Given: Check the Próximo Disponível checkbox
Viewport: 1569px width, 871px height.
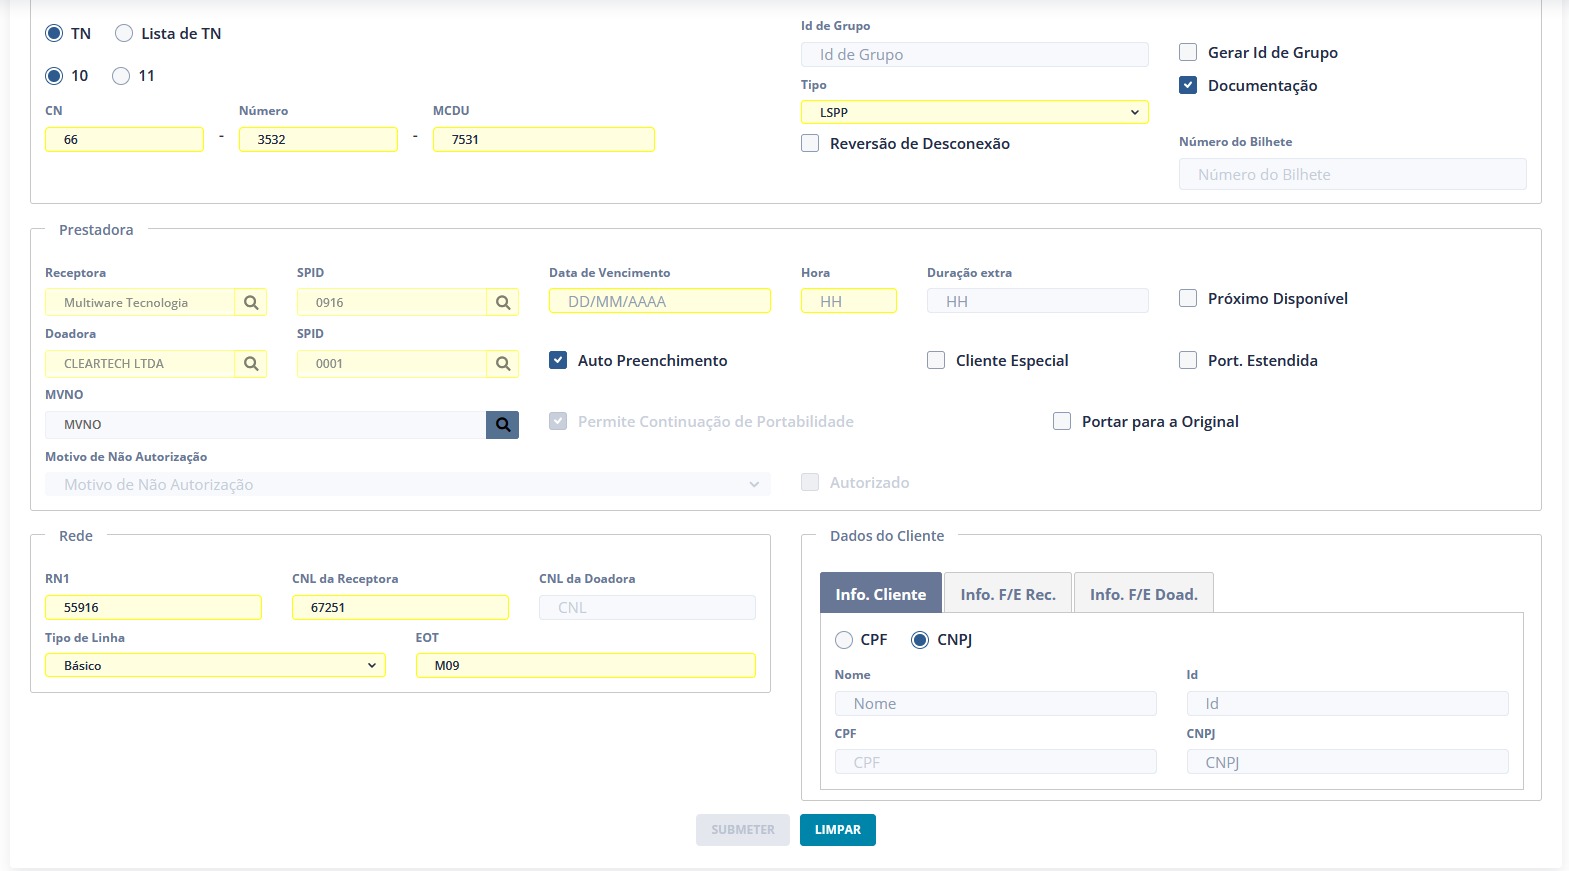Looking at the screenshot, I should [1188, 298].
